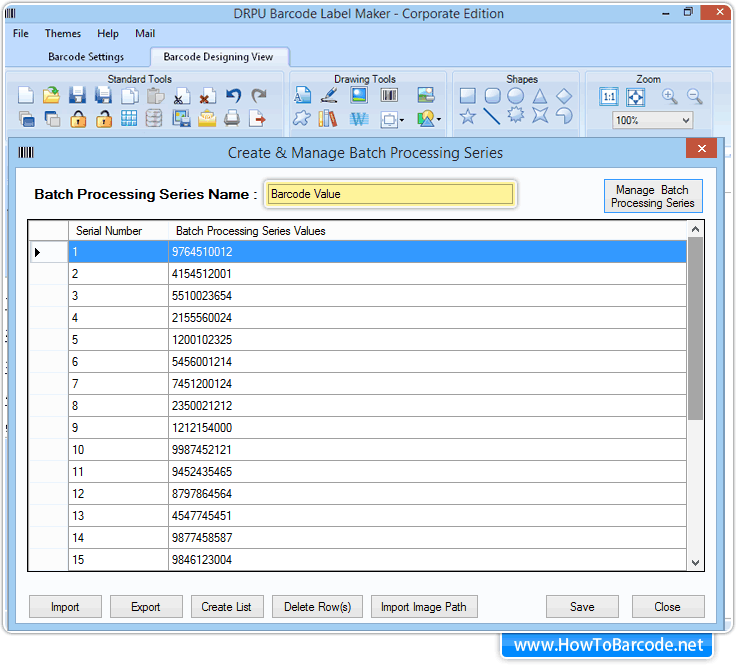This screenshot has height=665, width=736.
Task: Click the Save floppy disk icon
Action: [x=77, y=95]
